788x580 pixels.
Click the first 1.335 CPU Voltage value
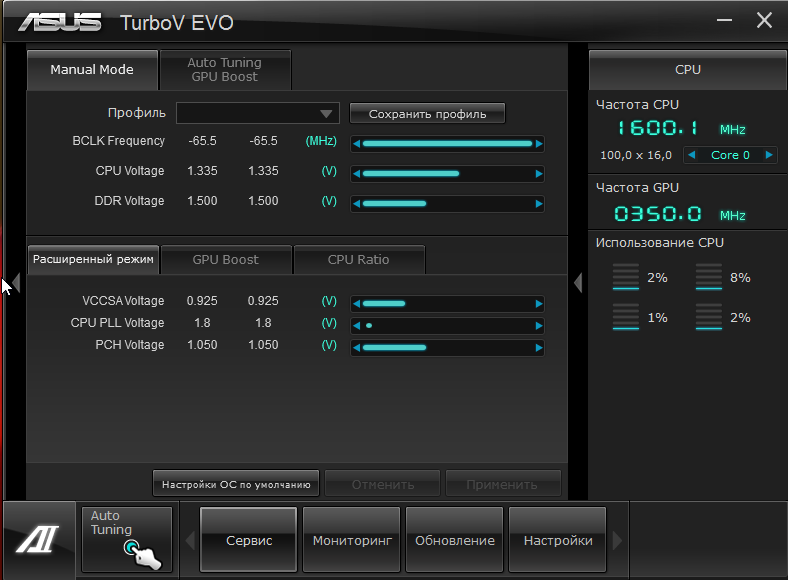pos(202,171)
